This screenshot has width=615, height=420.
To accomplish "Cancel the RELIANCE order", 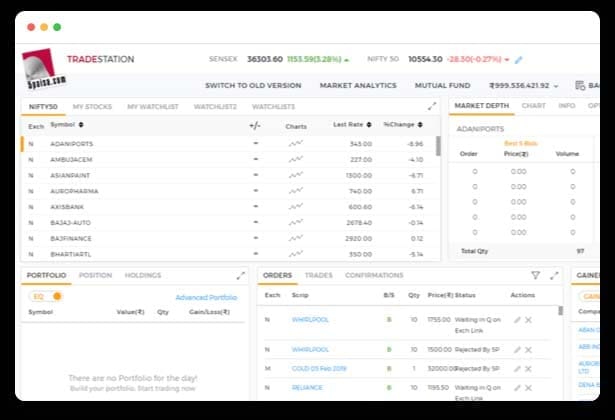I will pos(528,388).
